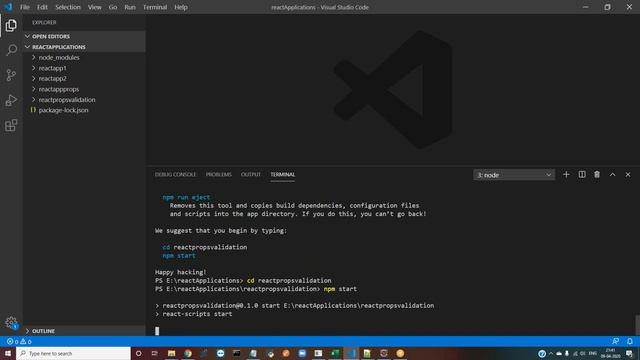Open the Manage gear menu

coord(11,323)
